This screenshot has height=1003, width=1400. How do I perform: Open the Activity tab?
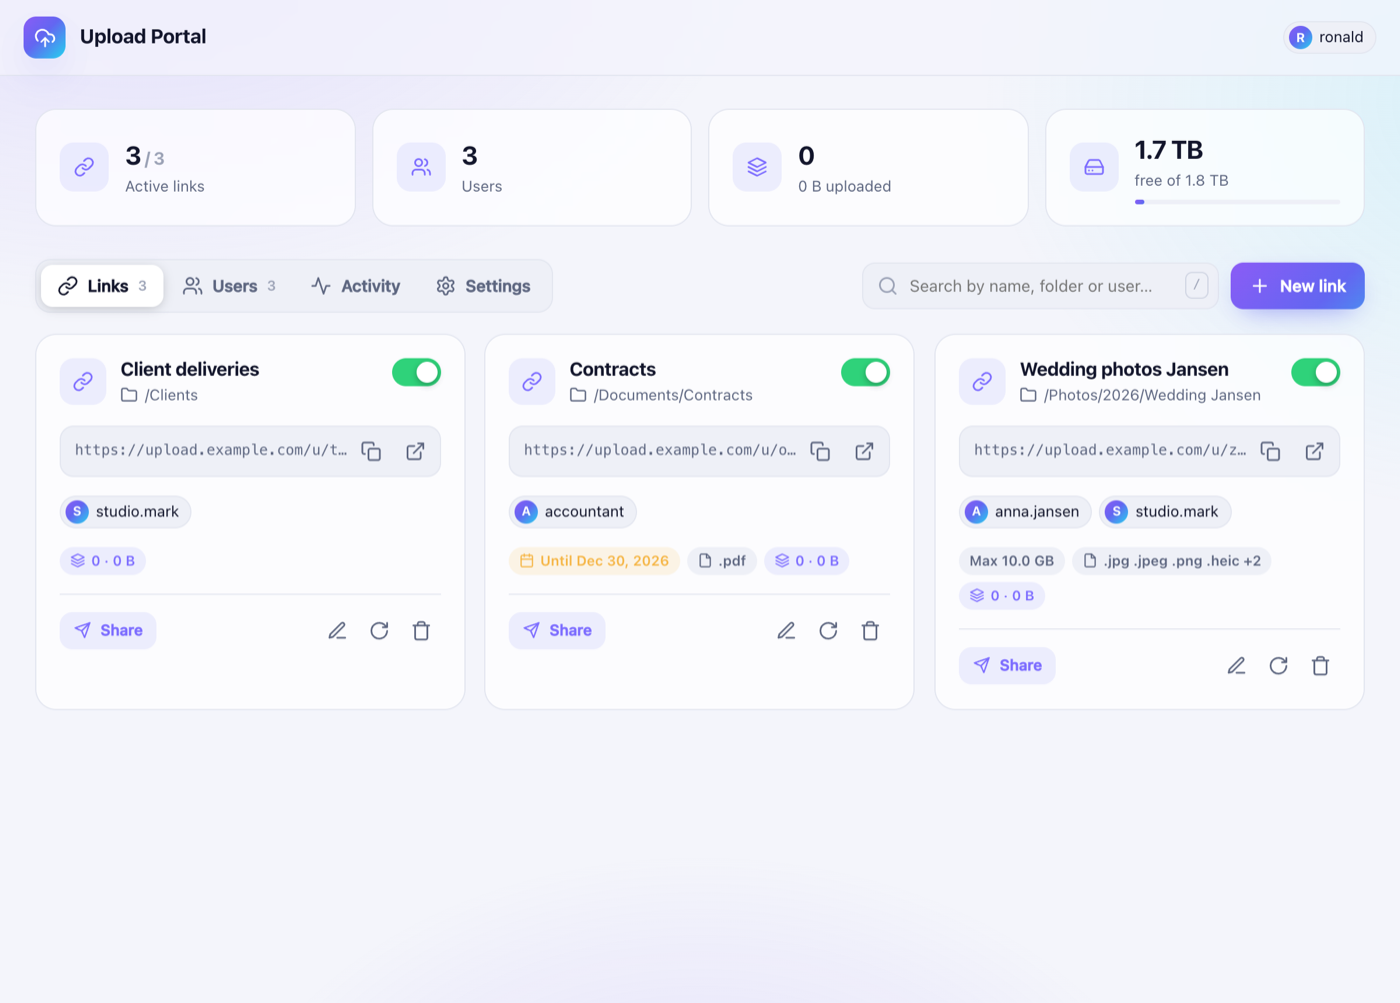coord(355,286)
